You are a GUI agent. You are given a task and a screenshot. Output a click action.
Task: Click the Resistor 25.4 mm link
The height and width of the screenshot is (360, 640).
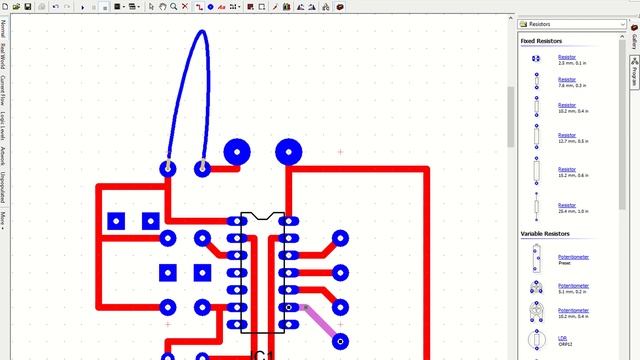tap(567, 205)
